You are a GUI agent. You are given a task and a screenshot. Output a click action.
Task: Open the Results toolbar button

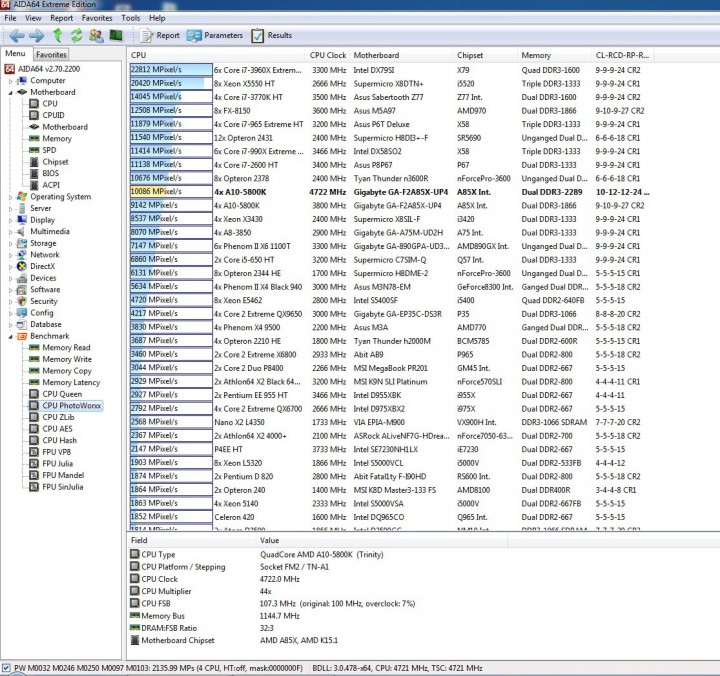tap(271, 35)
